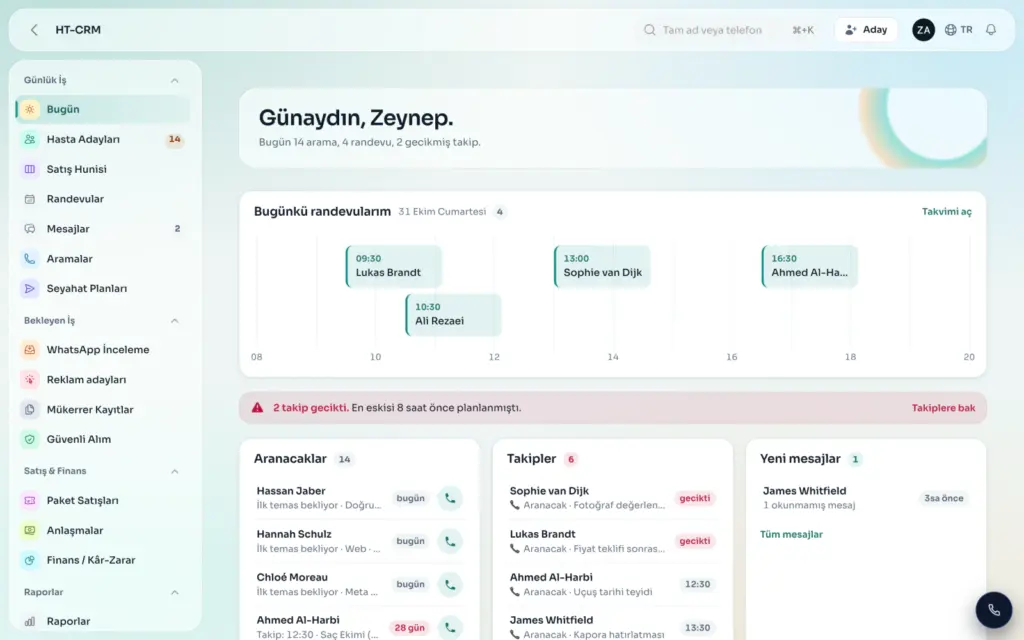Click the Raporlar chart icon in sidebar

coord(30,622)
